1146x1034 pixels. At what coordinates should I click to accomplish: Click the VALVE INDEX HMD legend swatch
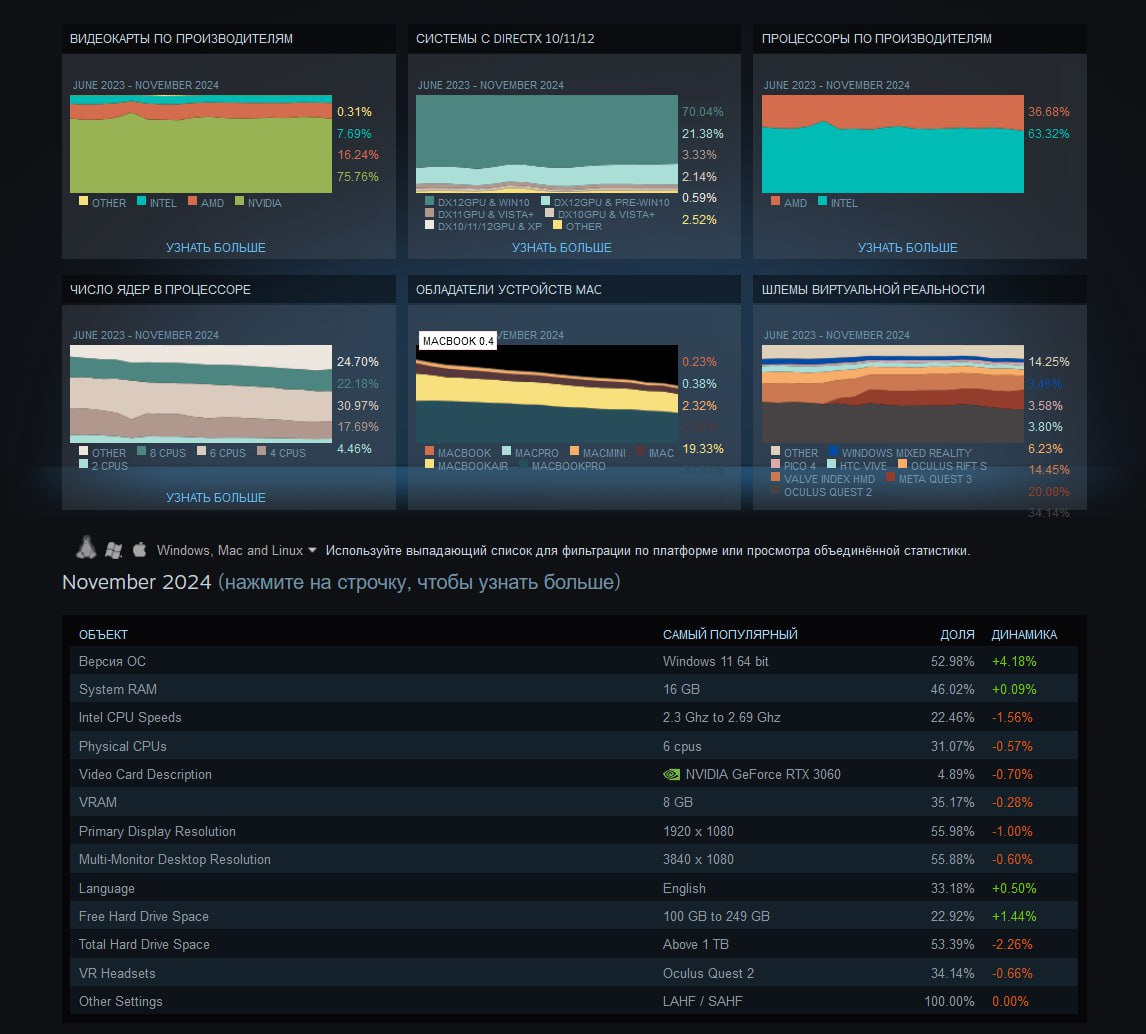pyautogui.click(x=775, y=477)
